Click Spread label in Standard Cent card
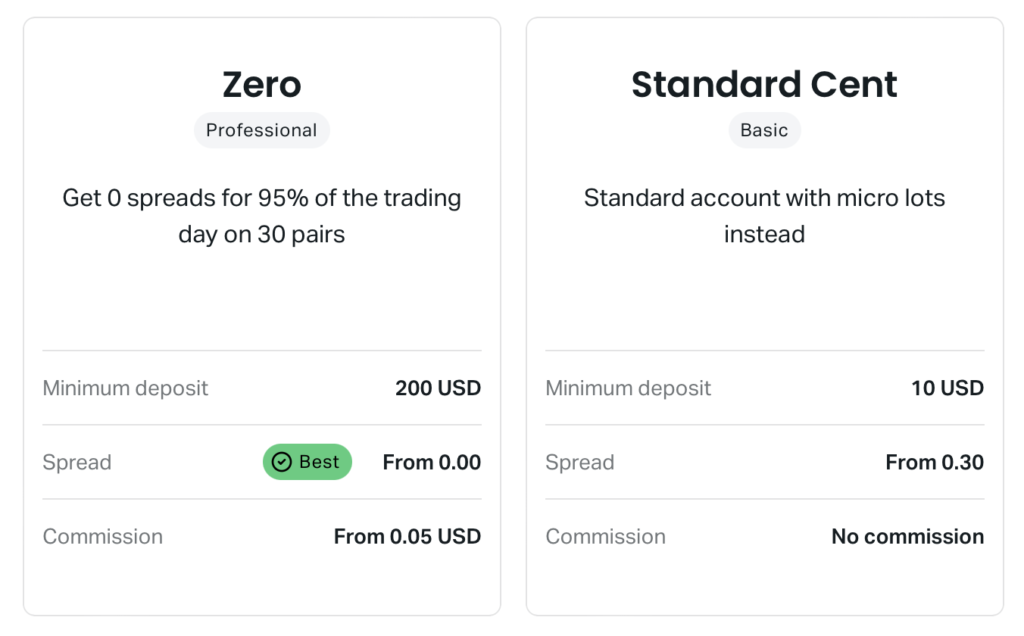1024x636 pixels. (x=580, y=463)
